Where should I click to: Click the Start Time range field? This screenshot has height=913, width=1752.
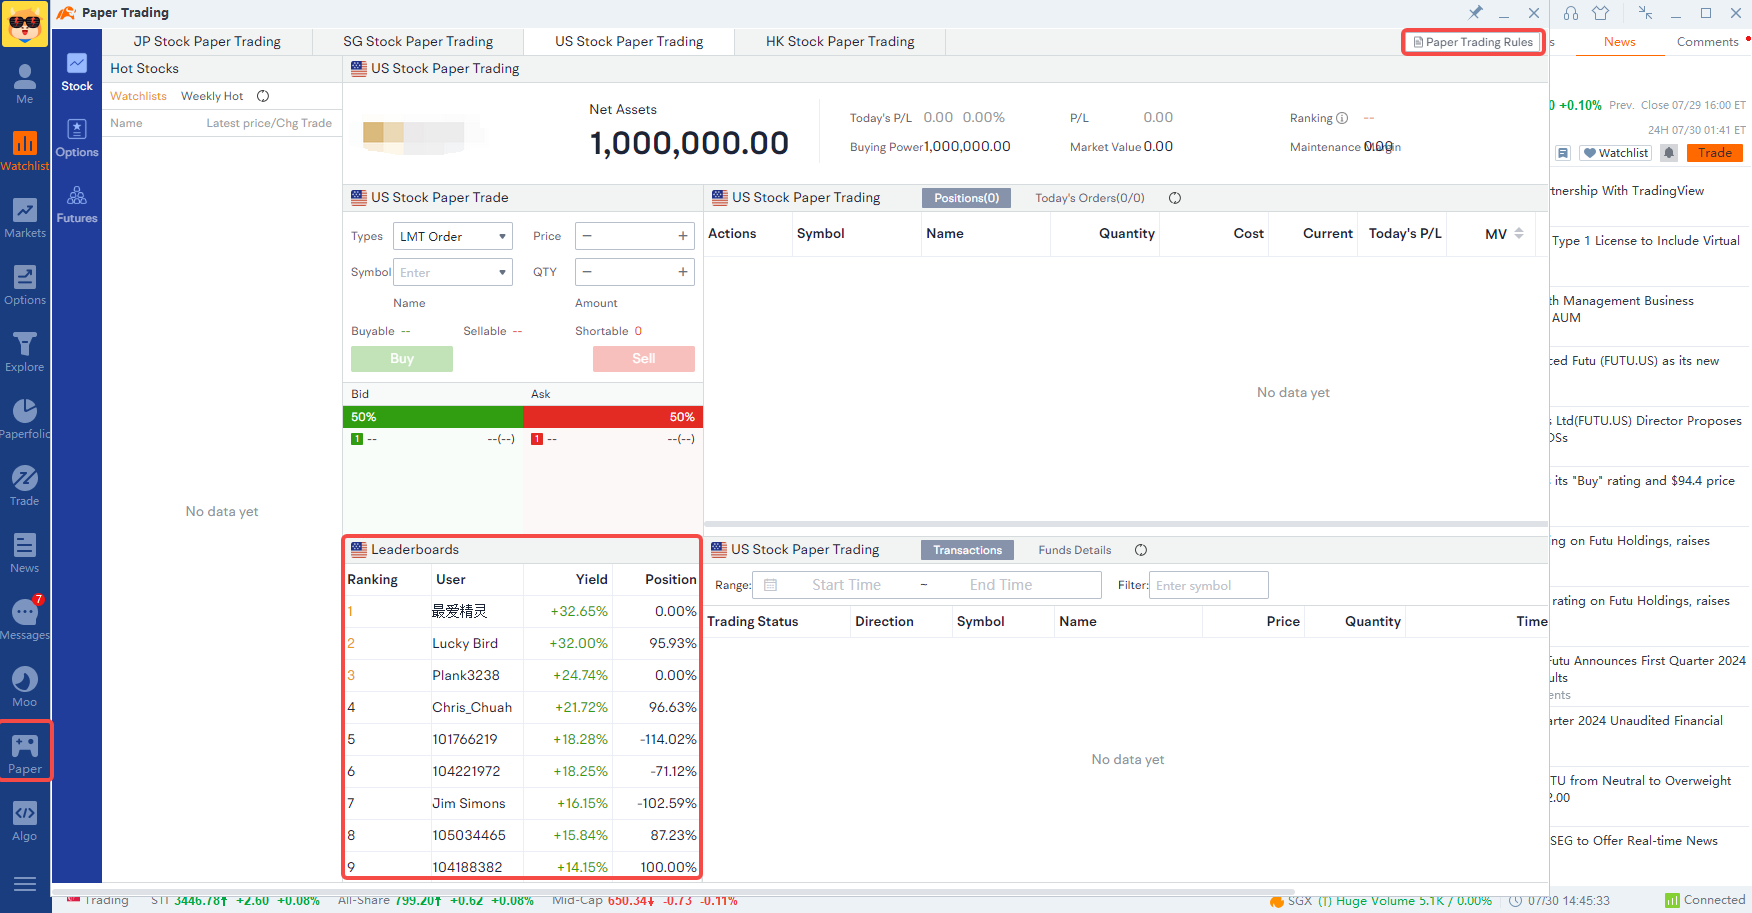(x=846, y=585)
